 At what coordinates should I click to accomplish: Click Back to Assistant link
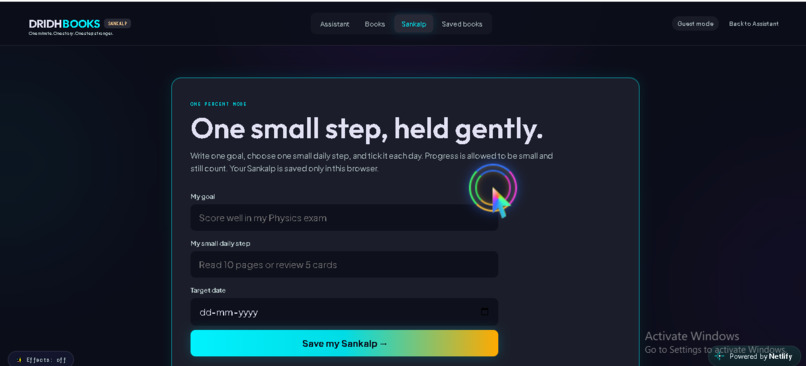click(754, 24)
